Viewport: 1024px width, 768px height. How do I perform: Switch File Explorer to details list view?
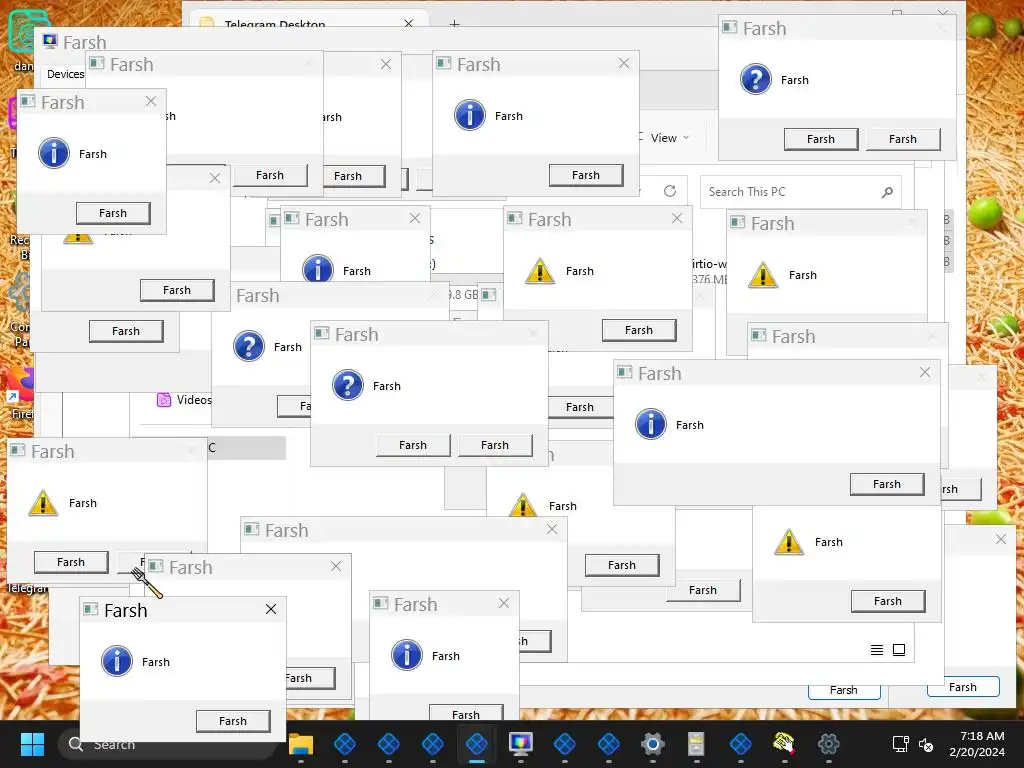[x=877, y=650]
